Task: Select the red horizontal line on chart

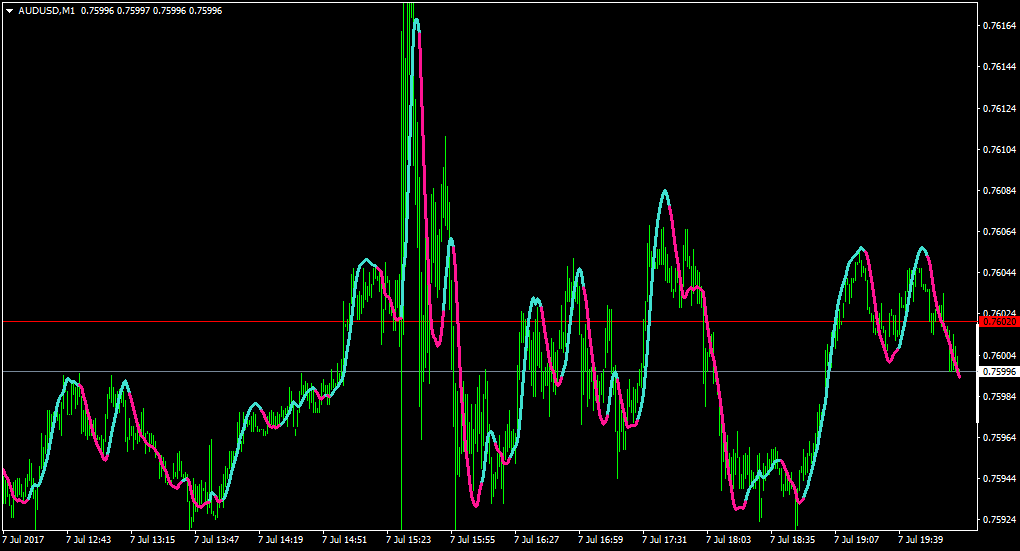Action: tap(489, 321)
